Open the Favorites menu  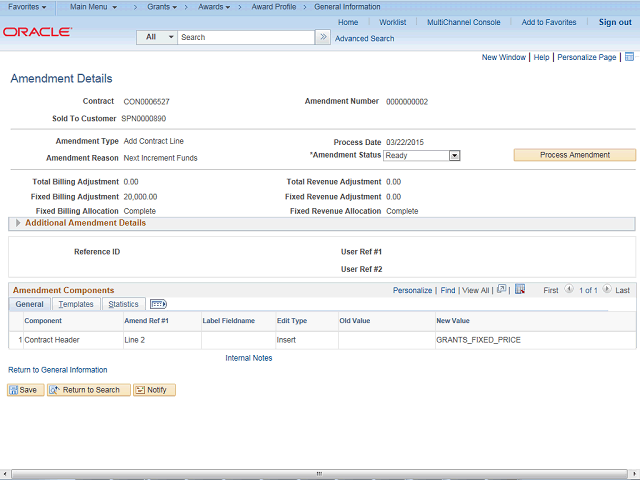click(x=27, y=7)
